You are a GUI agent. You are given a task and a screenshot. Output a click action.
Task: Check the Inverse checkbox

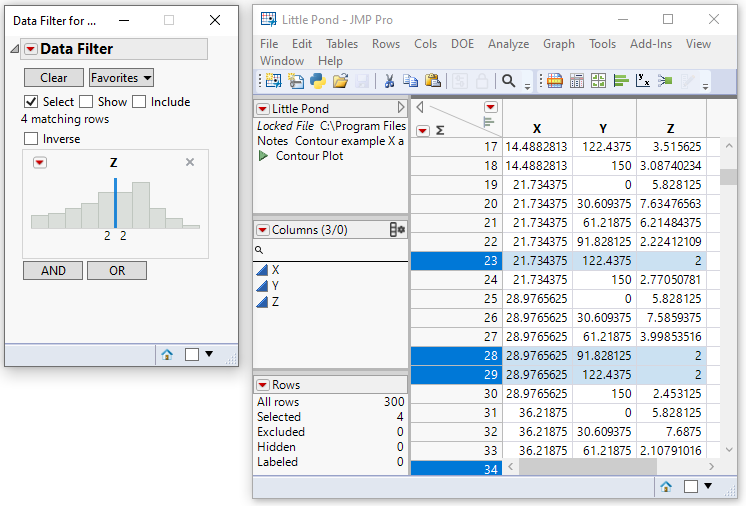pyautogui.click(x=31, y=138)
